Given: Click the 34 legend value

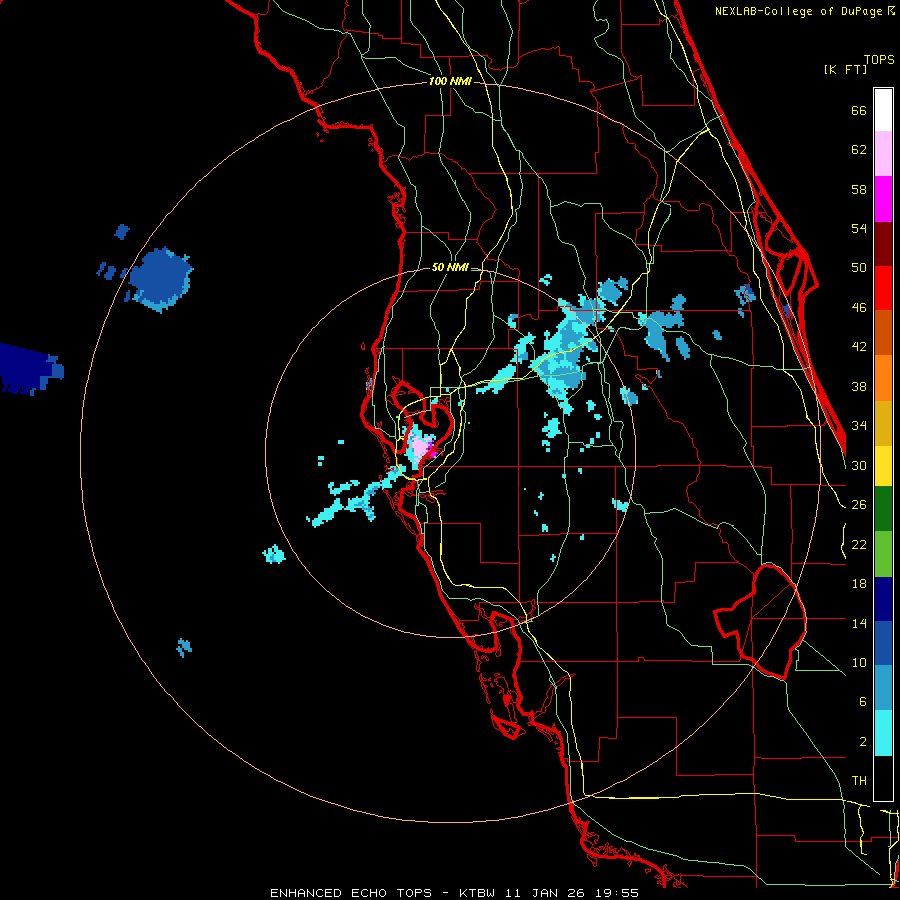Looking at the screenshot, I should pyautogui.click(x=859, y=425).
